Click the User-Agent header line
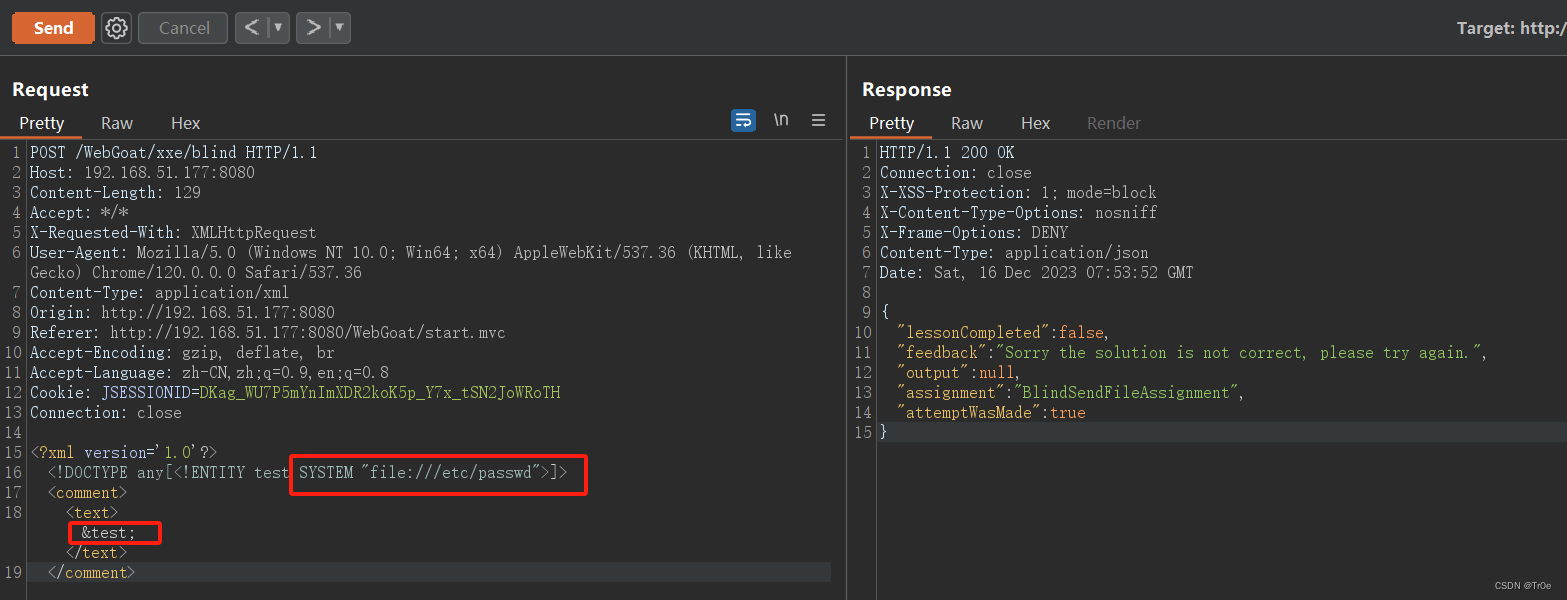The width and height of the screenshot is (1567, 600). [411, 263]
